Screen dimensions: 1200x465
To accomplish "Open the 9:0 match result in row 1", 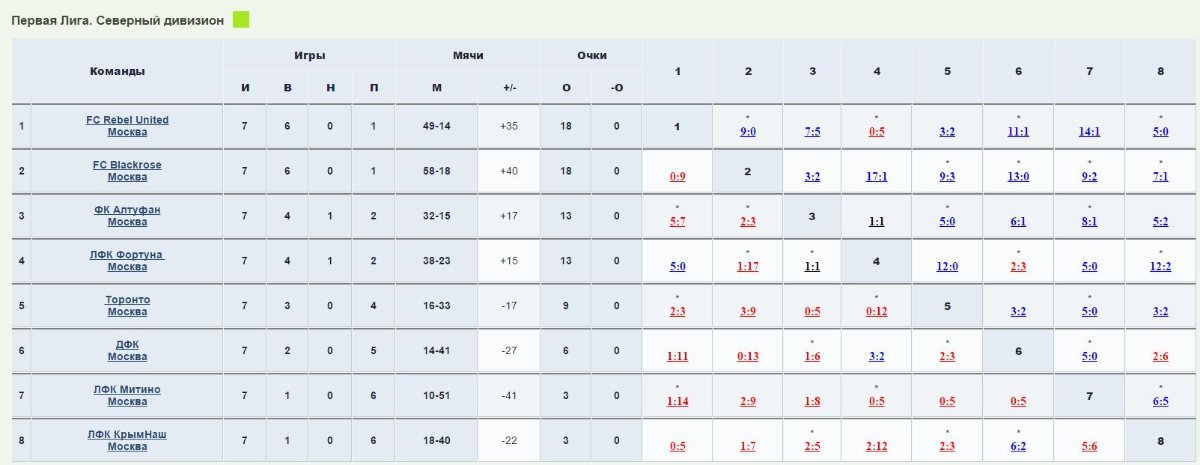I will point(748,131).
